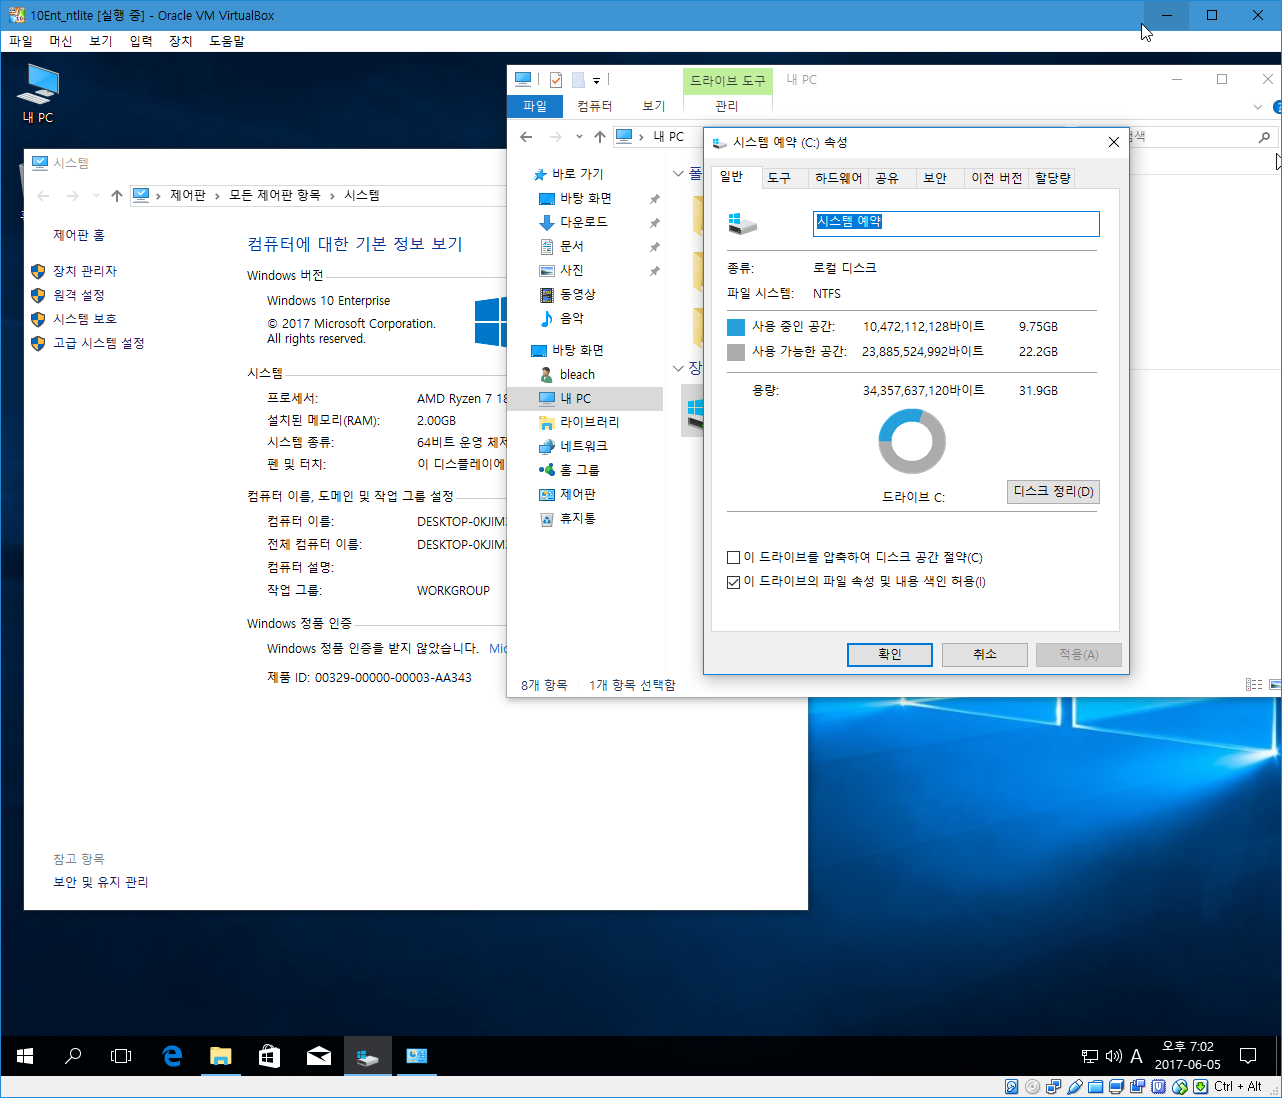Click VirtualBox optical disc status icon
The image size is (1282, 1098).
tap(1032, 1087)
